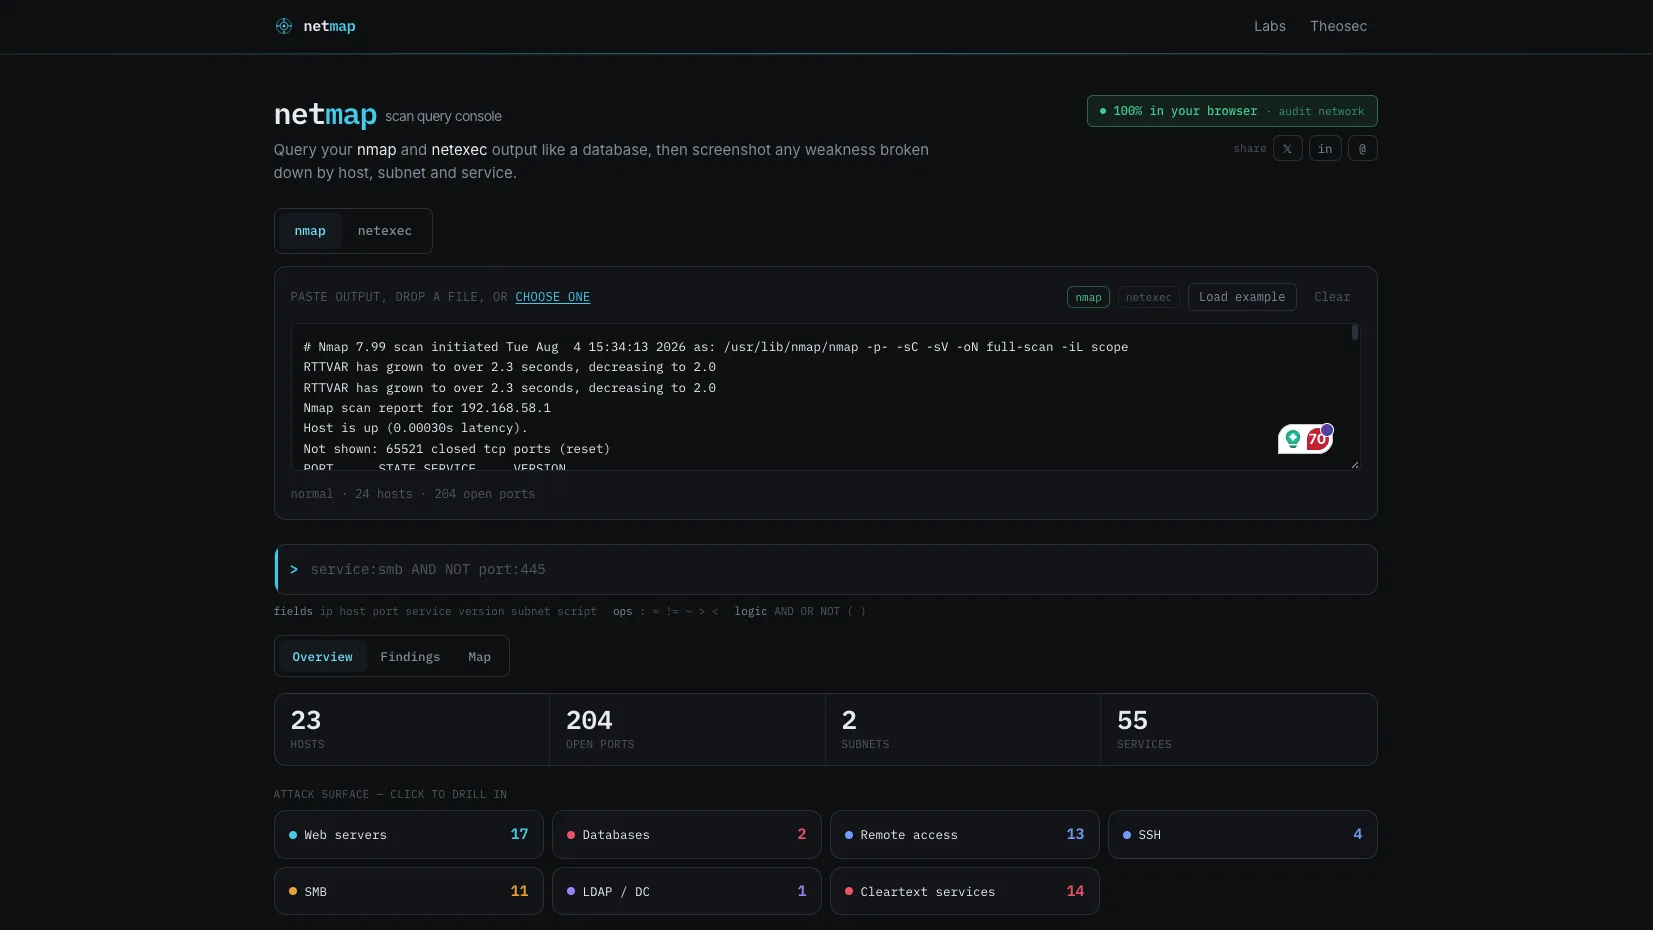Screen dimensions: 1653x930
Task: Click the 'ip' field hint
Action: tap(326, 611)
